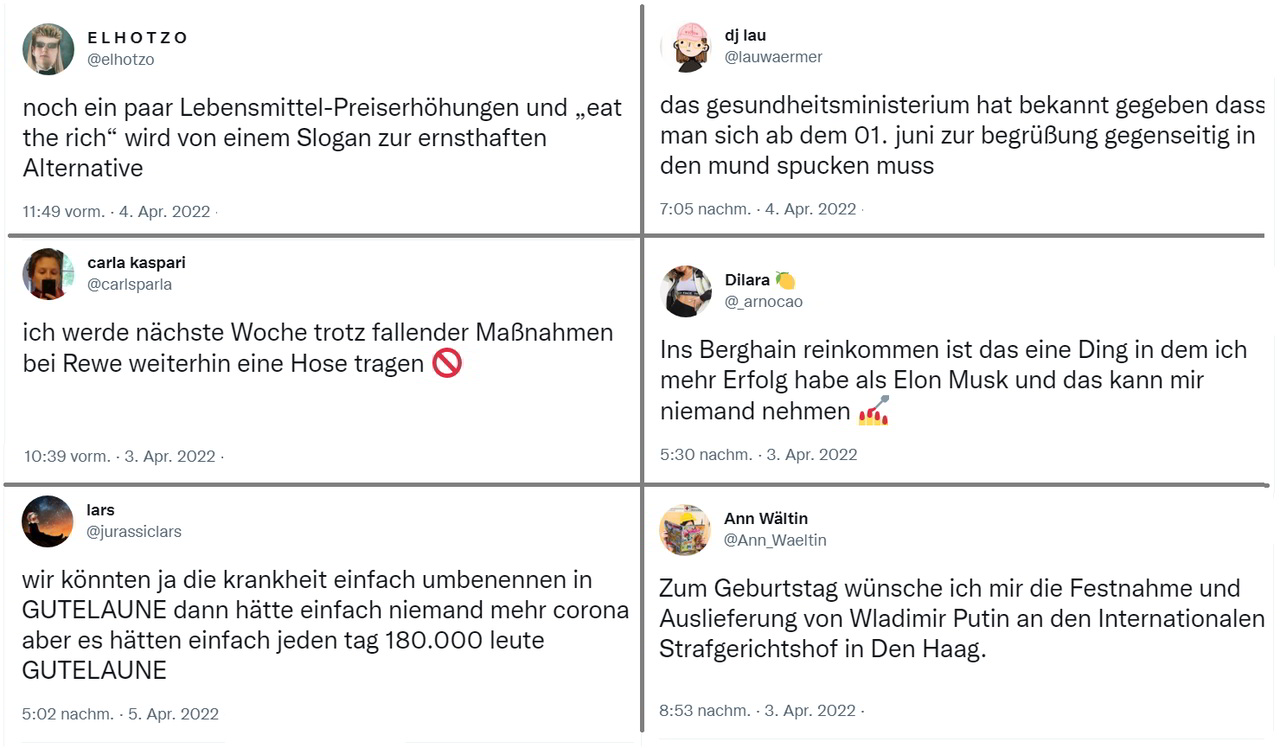Open timestamp 7:05 nachm. 4. Apr. 2022
1280x748 pixels.
(x=758, y=209)
